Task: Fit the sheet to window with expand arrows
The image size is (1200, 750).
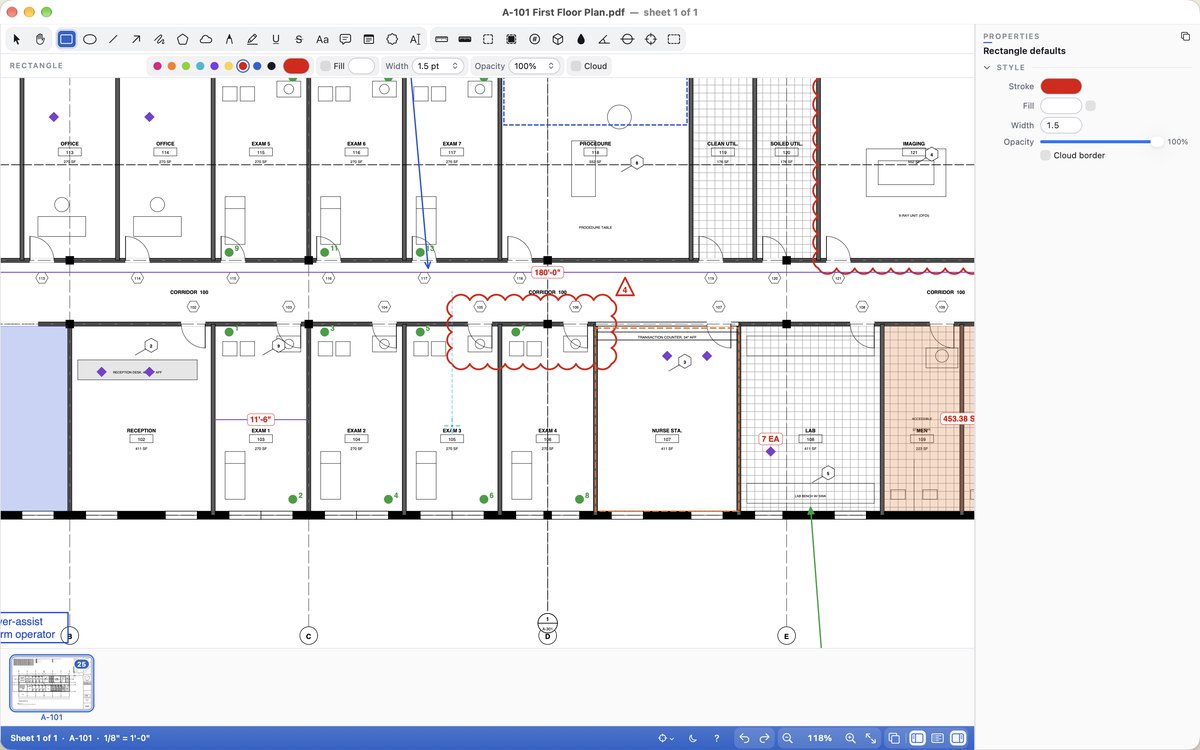Action: click(871, 738)
